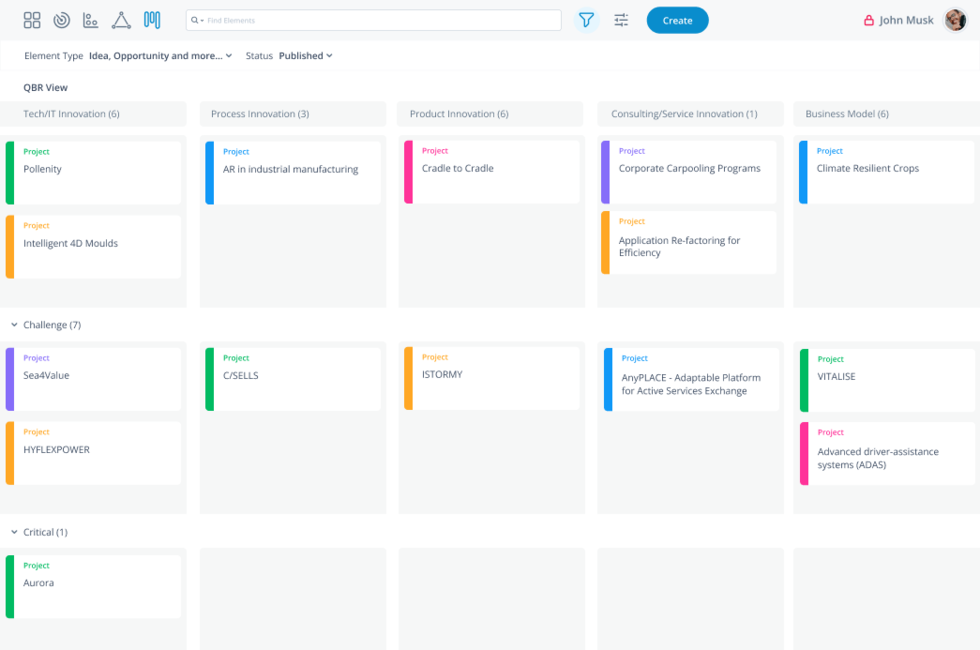
Task: Open John Musk's profile avatar
Action: 955,20
